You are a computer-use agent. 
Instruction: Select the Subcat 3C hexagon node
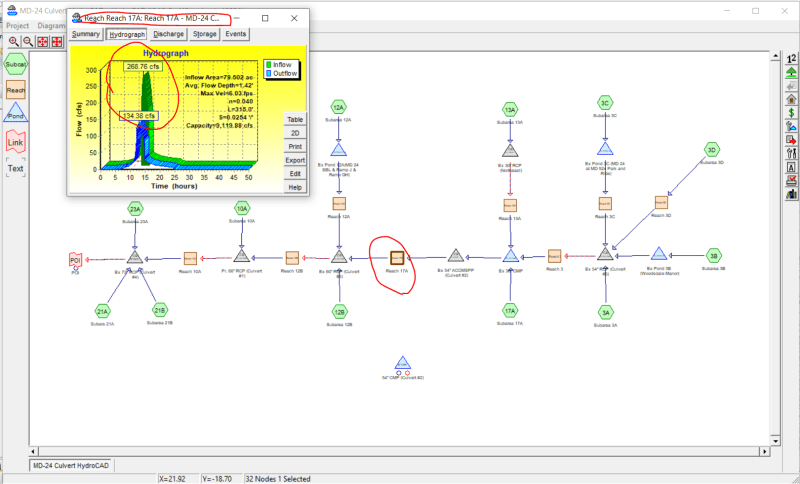(605, 103)
